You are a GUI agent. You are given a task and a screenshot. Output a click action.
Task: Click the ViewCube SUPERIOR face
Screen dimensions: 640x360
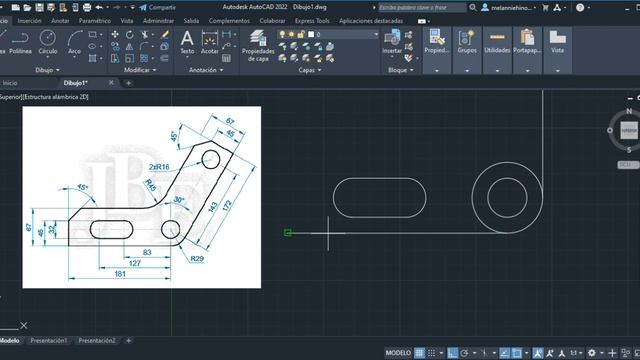click(x=629, y=131)
